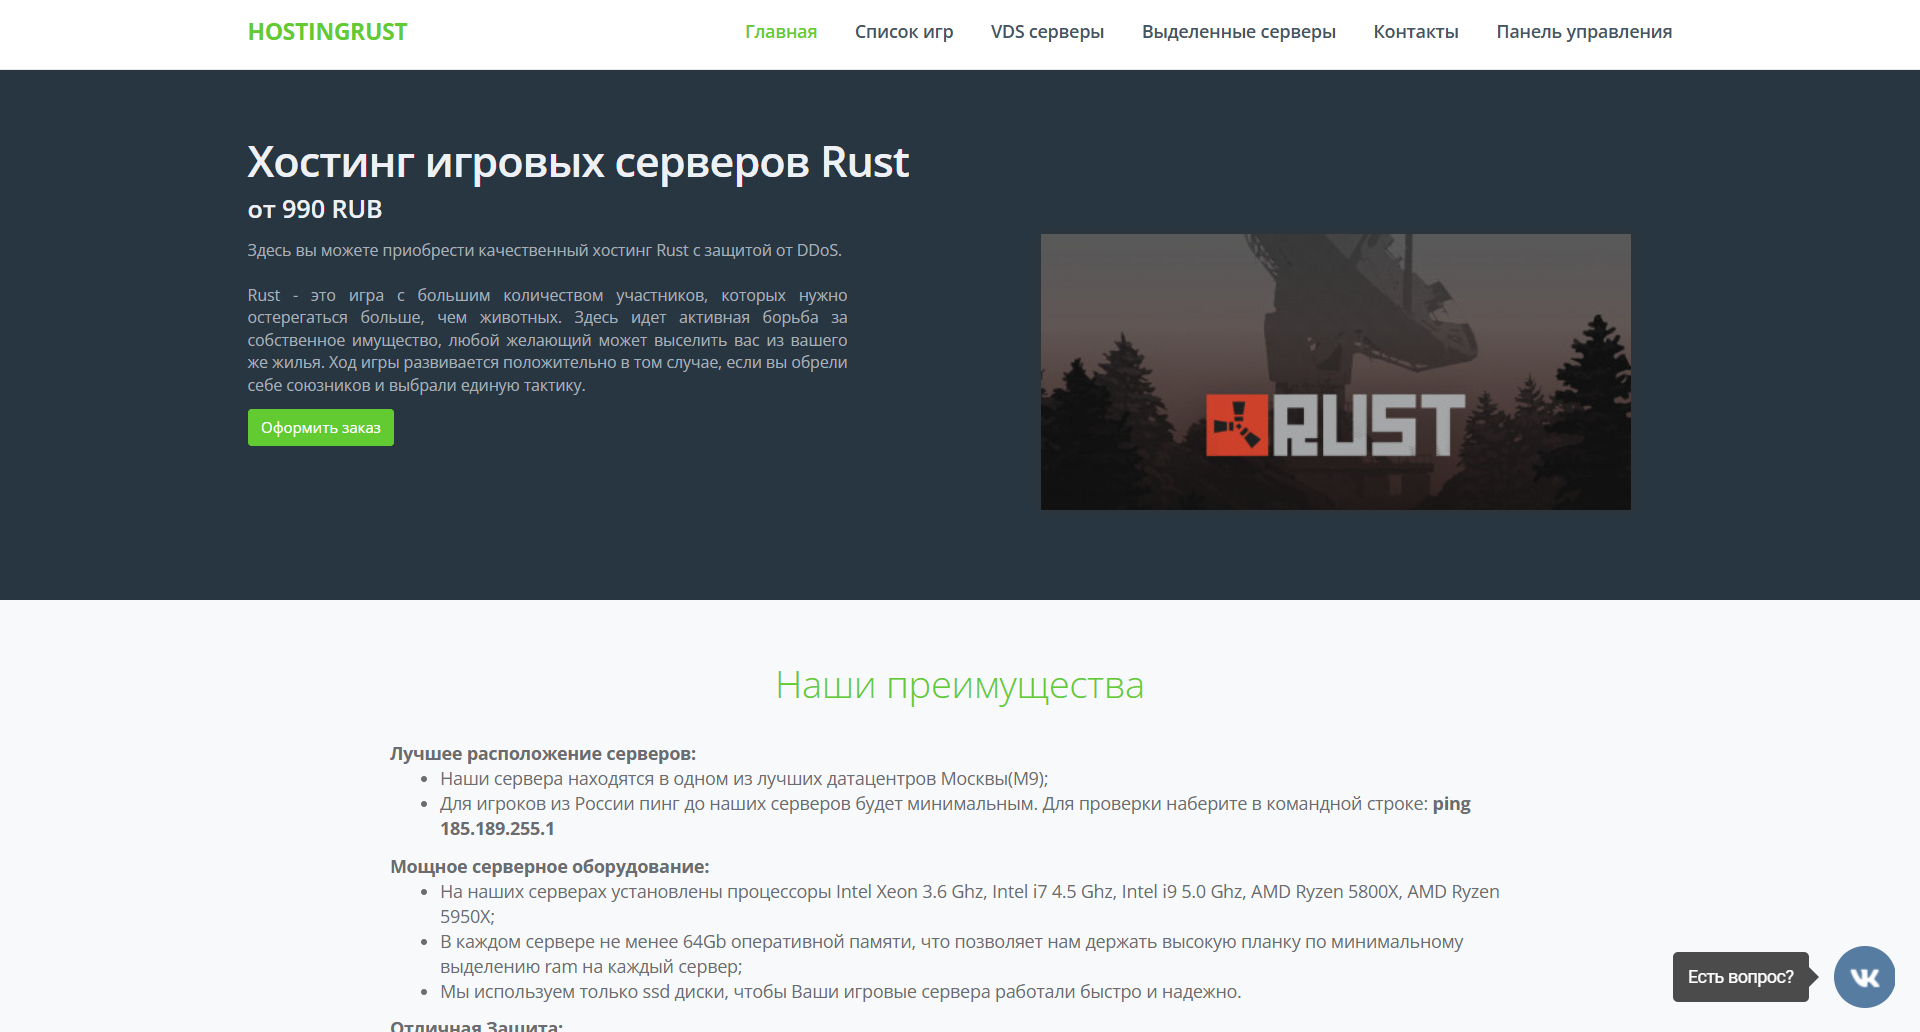1920x1032 pixels.
Task: Select the Контакты menu link
Action: tap(1415, 32)
